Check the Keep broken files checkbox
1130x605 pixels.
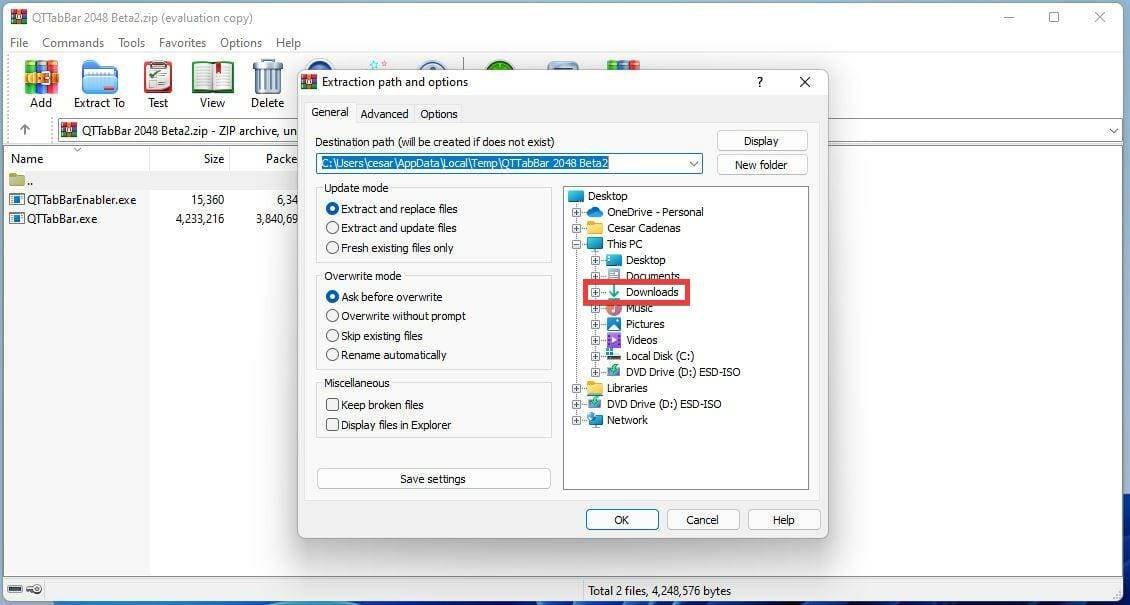[x=332, y=404]
